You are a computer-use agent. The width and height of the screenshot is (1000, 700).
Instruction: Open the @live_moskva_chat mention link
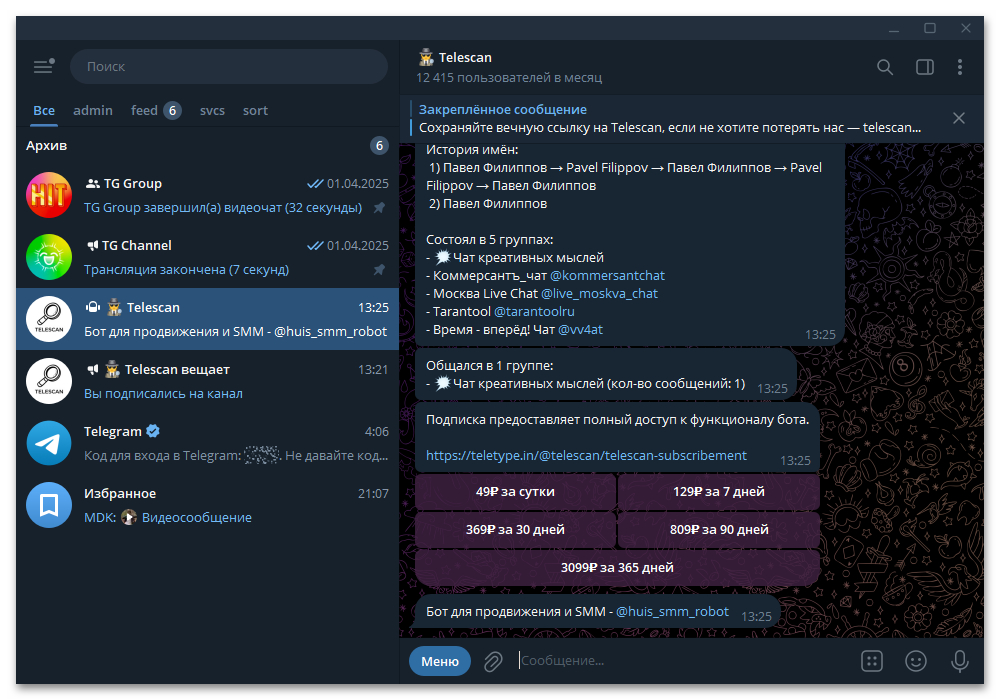[x=599, y=293]
